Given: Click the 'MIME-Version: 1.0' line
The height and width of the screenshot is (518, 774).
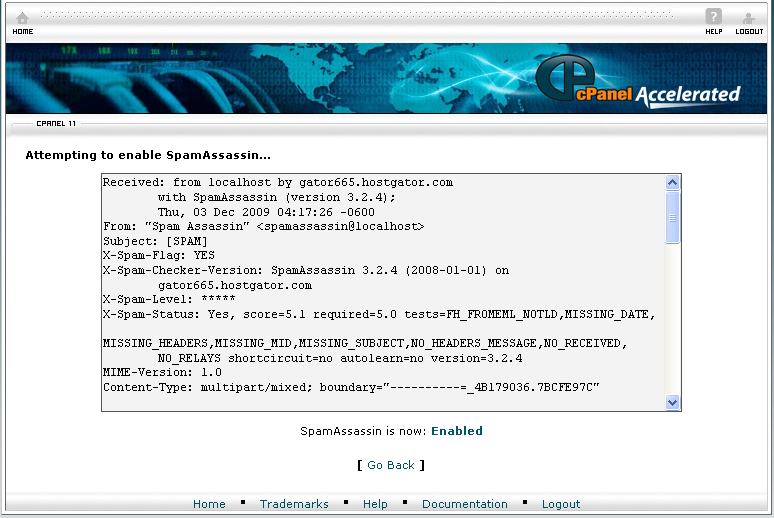Looking at the screenshot, I should [162, 372].
